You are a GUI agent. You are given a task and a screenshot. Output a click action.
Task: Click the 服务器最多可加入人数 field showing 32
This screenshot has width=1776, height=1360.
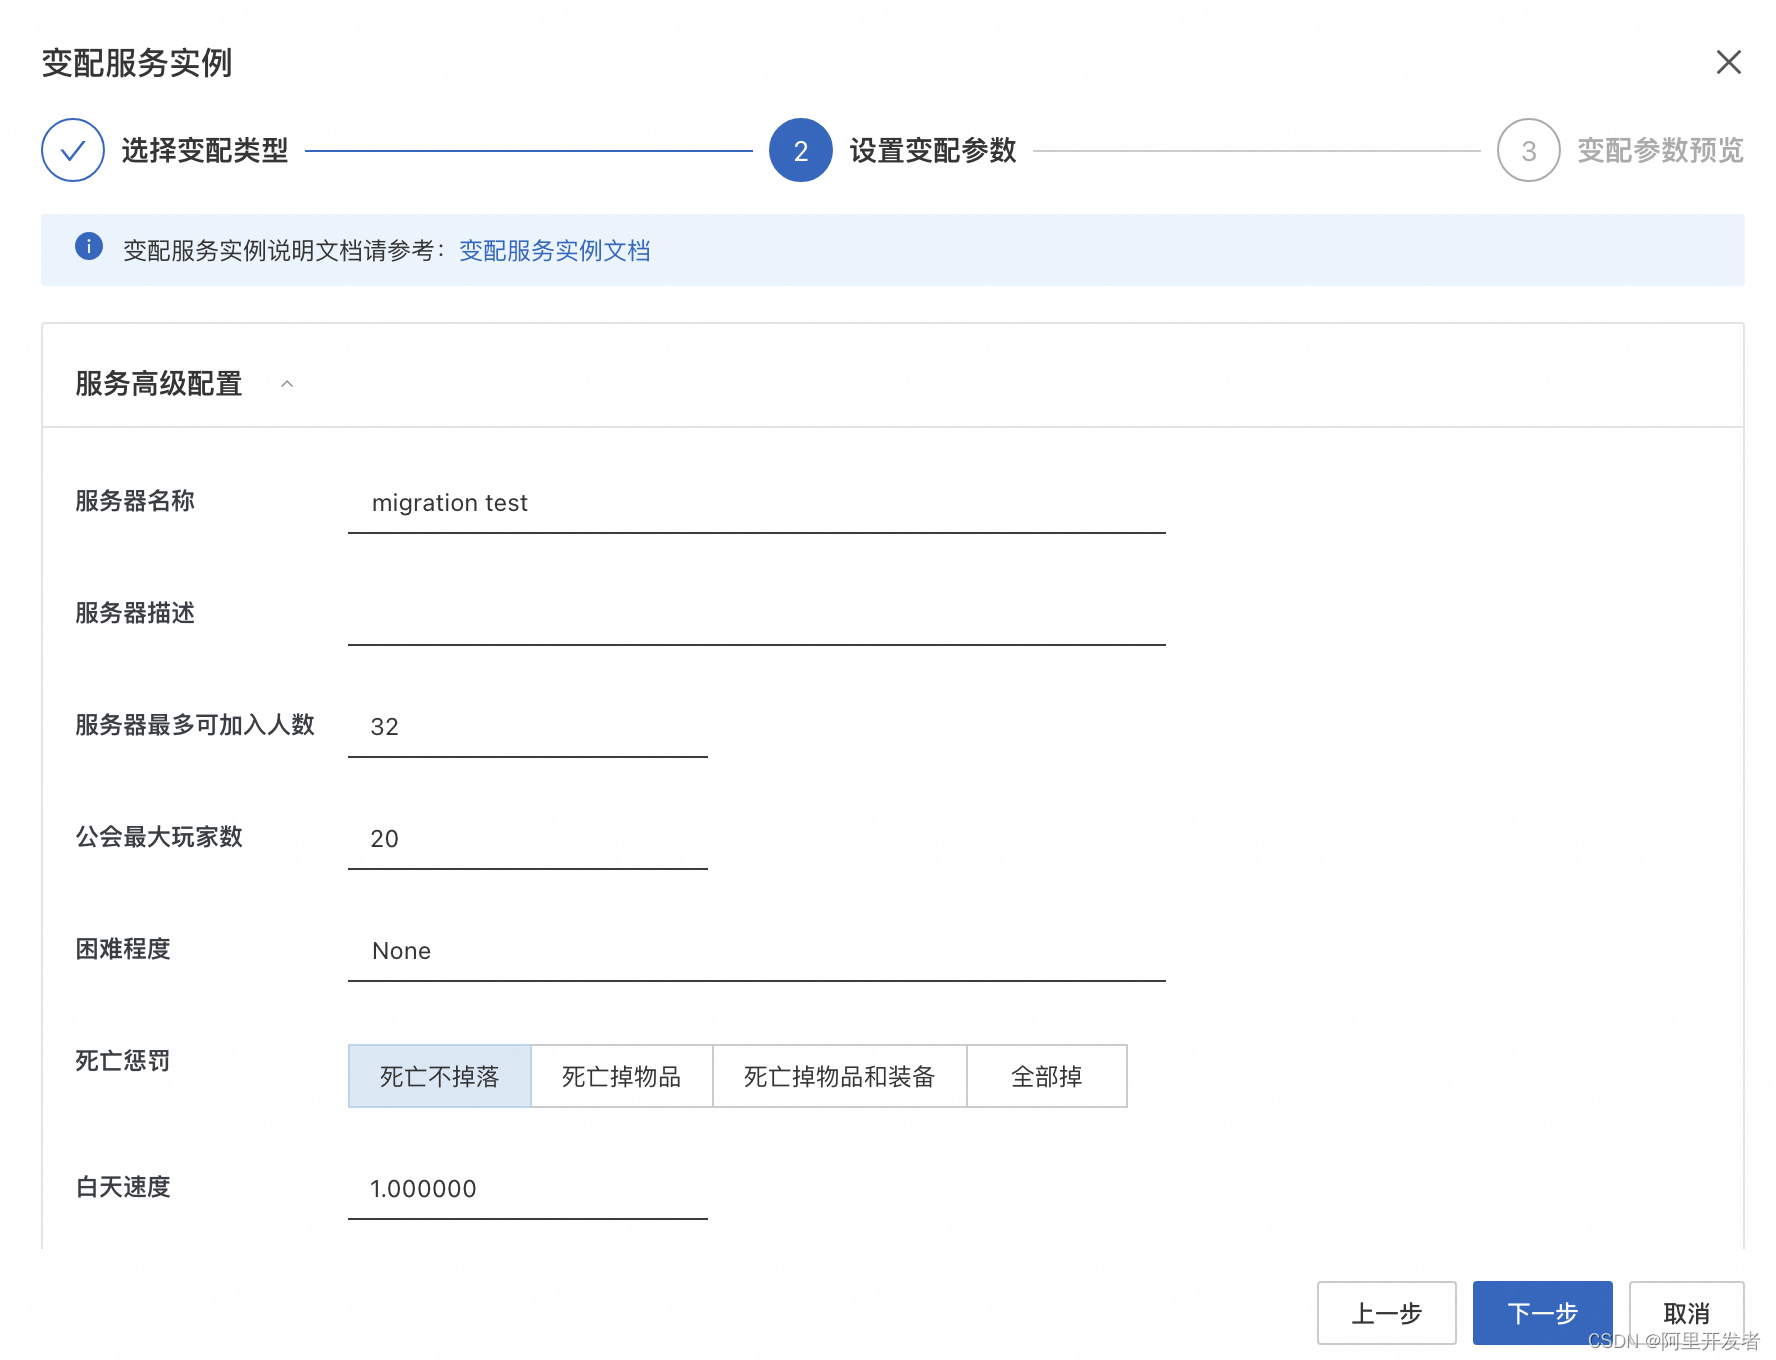pyautogui.click(x=528, y=727)
